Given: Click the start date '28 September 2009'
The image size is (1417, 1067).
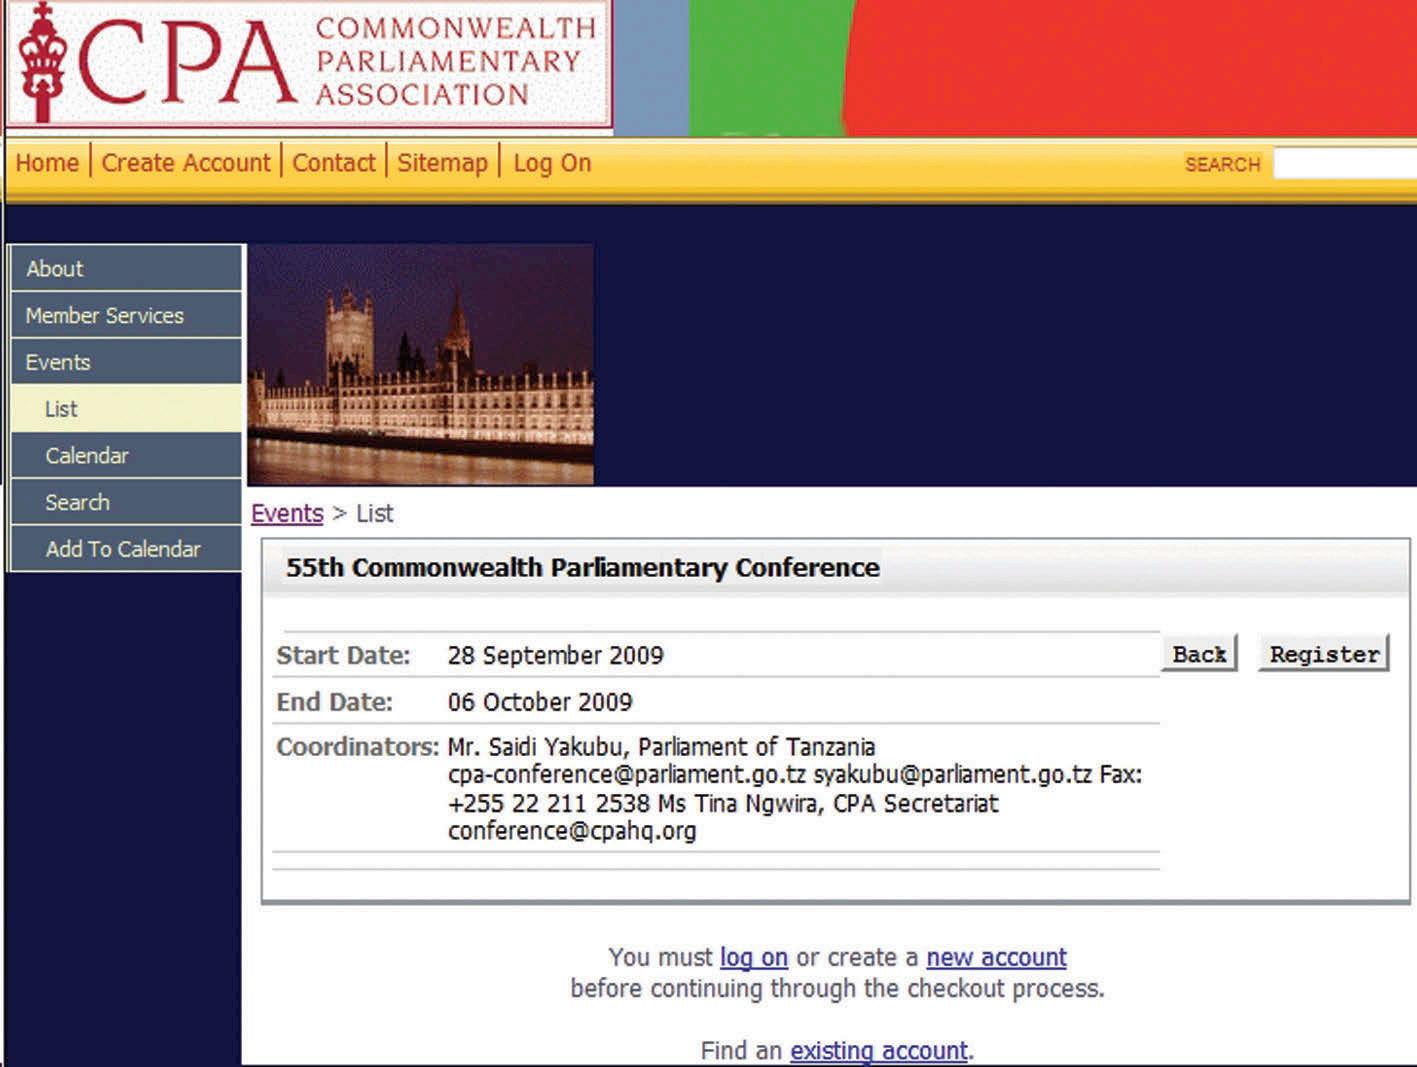Looking at the screenshot, I should pos(556,655).
